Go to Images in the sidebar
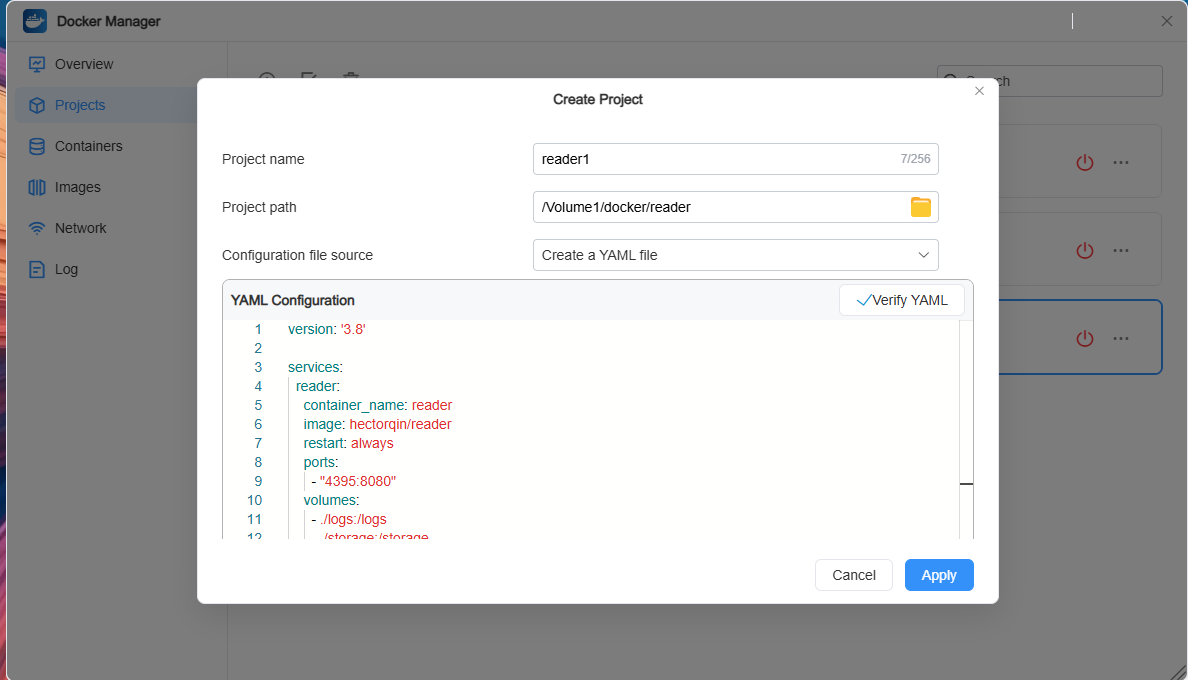Image resolution: width=1188 pixels, height=680 pixels. click(x=77, y=187)
